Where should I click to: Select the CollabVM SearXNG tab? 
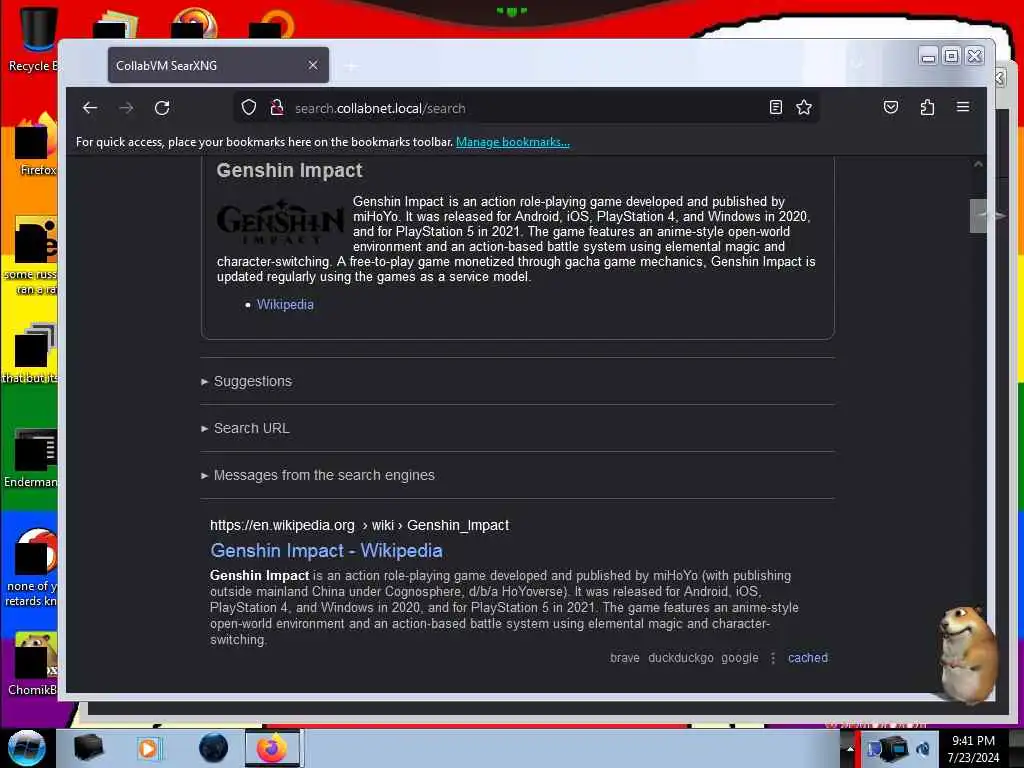pyautogui.click(x=218, y=65)
